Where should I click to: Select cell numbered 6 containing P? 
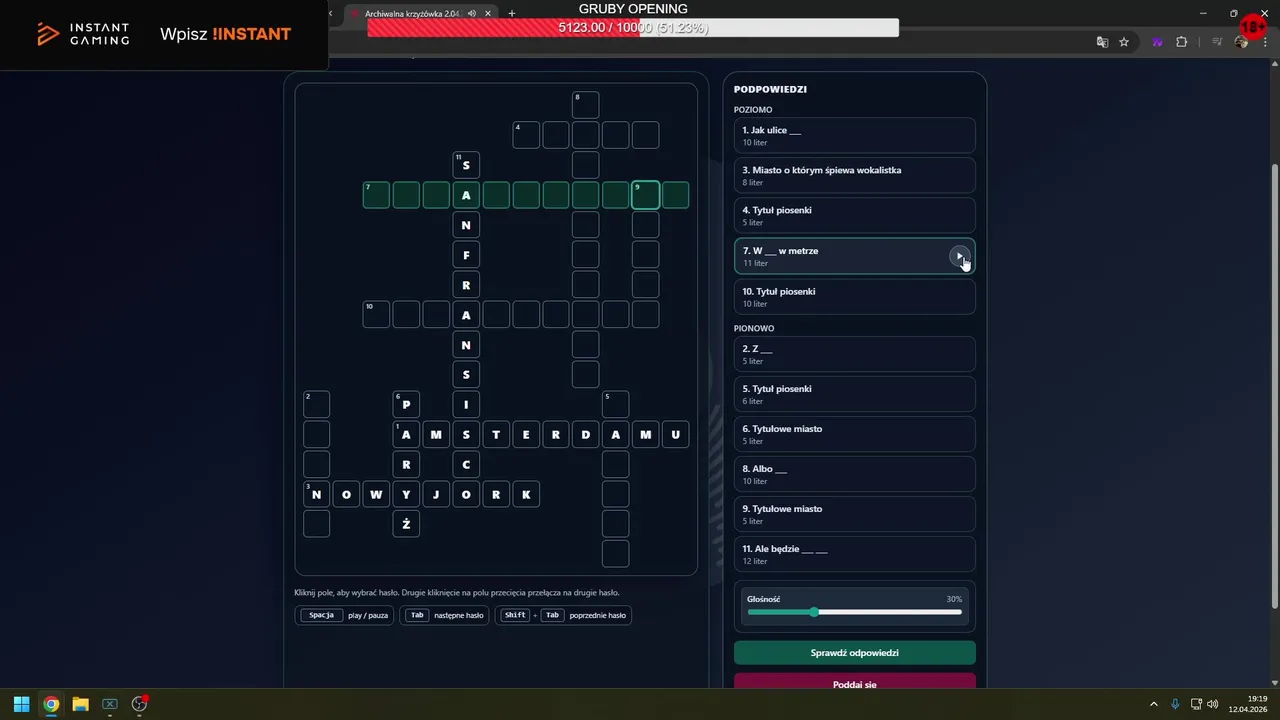tap(406, 405)
